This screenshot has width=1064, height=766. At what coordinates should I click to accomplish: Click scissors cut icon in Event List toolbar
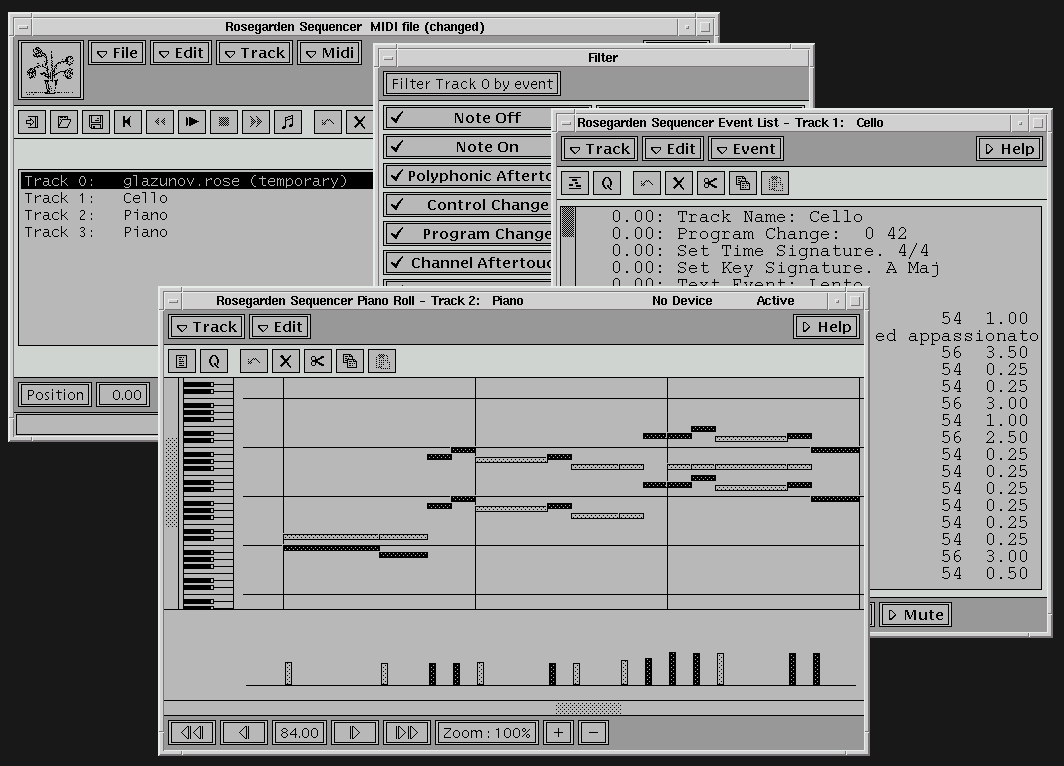[710, 183]
